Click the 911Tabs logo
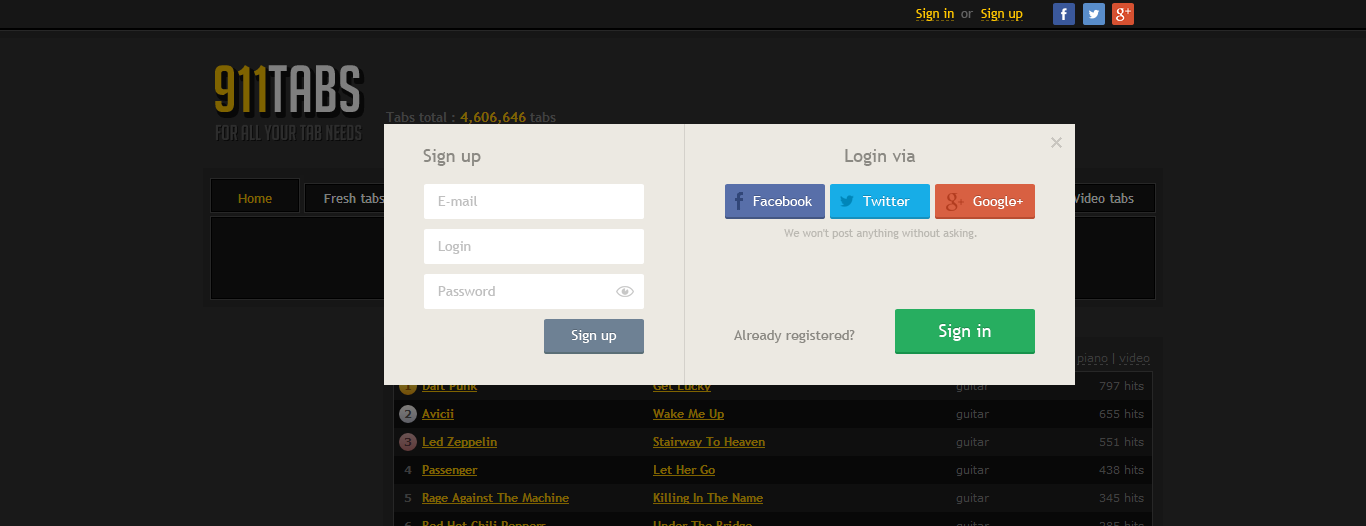Screen dimensions: 1366x526 click(288, 102)
